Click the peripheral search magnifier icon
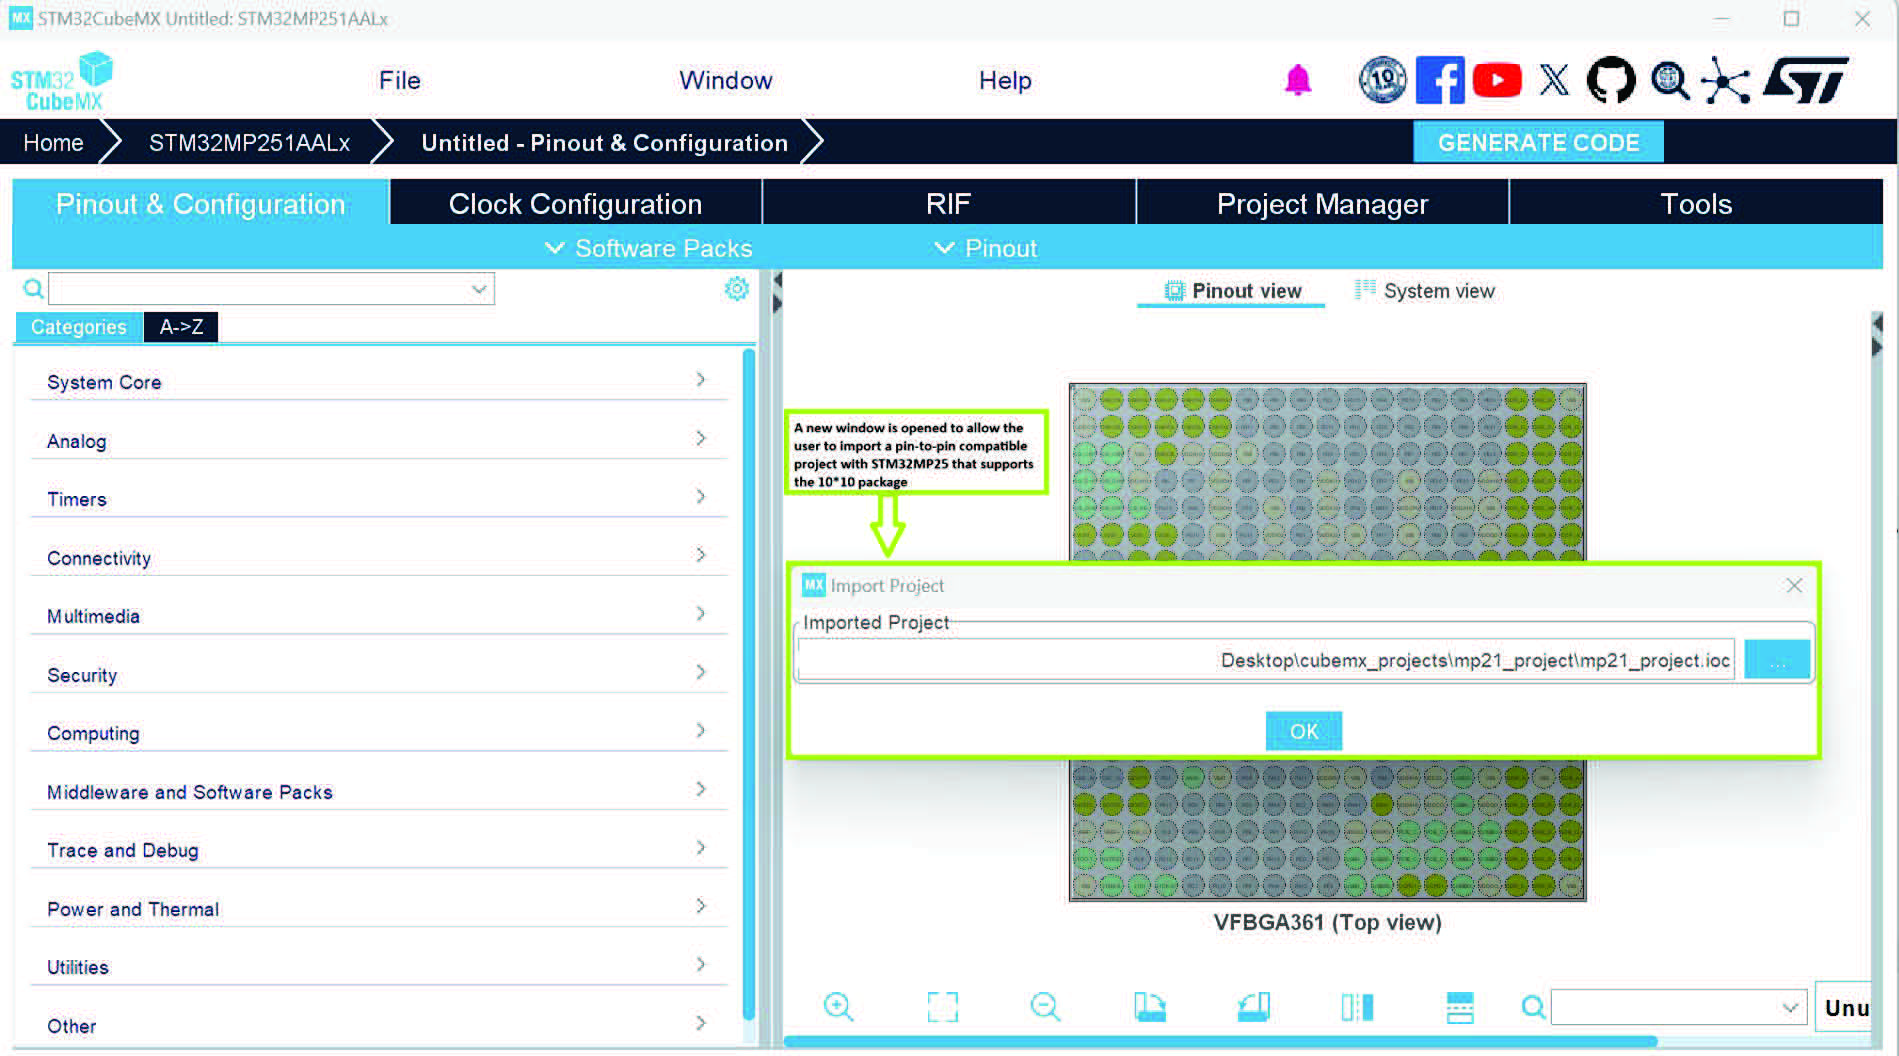The image size is (1899, 1056). (x=33, y=289)
